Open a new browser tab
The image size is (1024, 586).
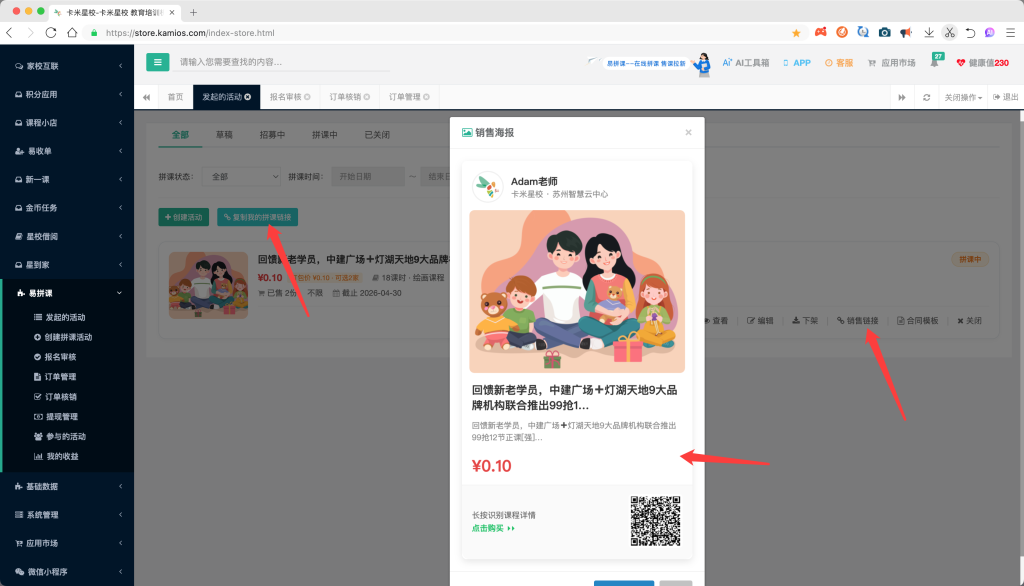(193, 12)
